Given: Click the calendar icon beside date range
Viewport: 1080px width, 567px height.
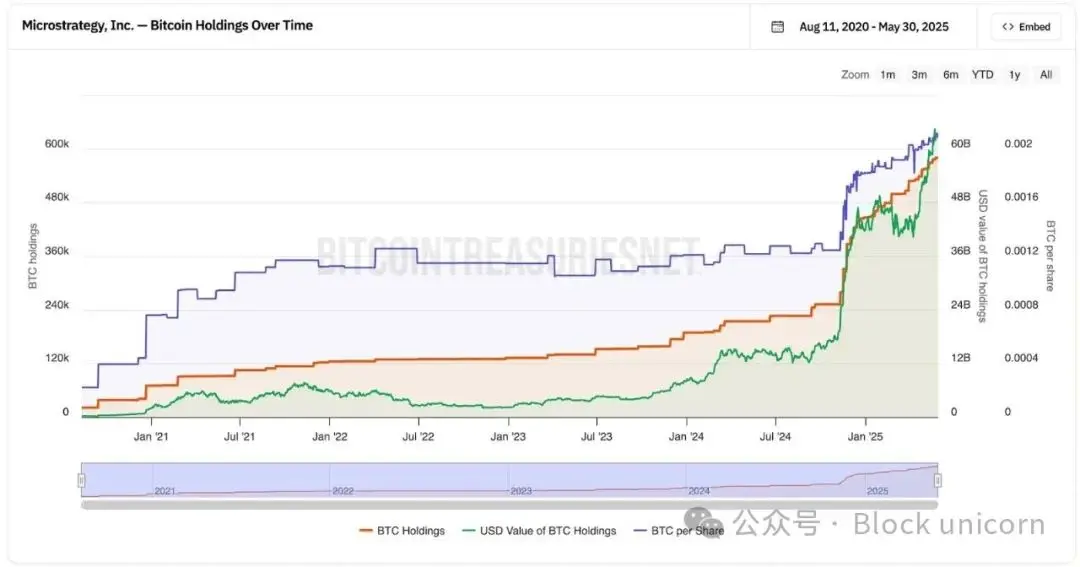Looking at the screenshot, I should pos(778,27).
